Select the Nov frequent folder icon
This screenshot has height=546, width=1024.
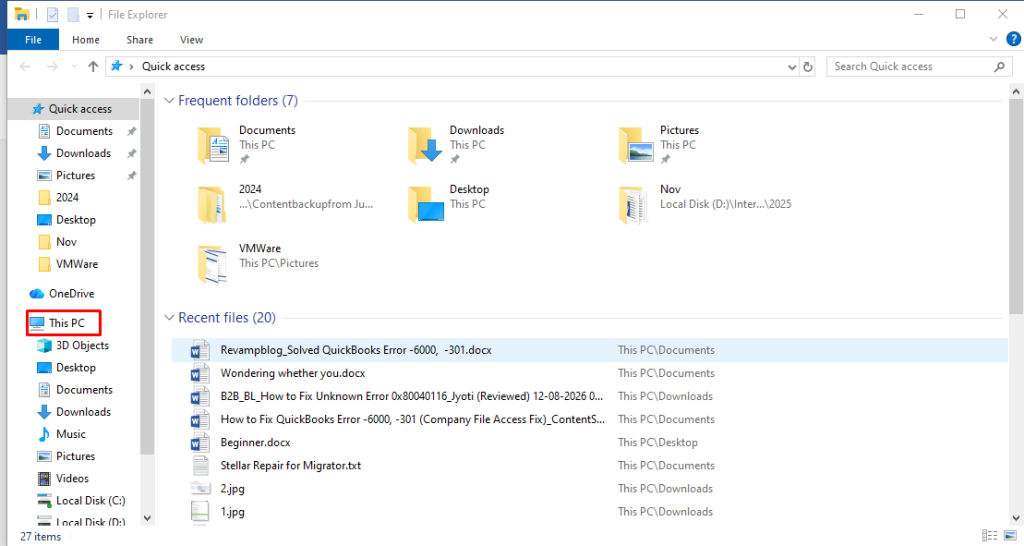tap(633, 204)
